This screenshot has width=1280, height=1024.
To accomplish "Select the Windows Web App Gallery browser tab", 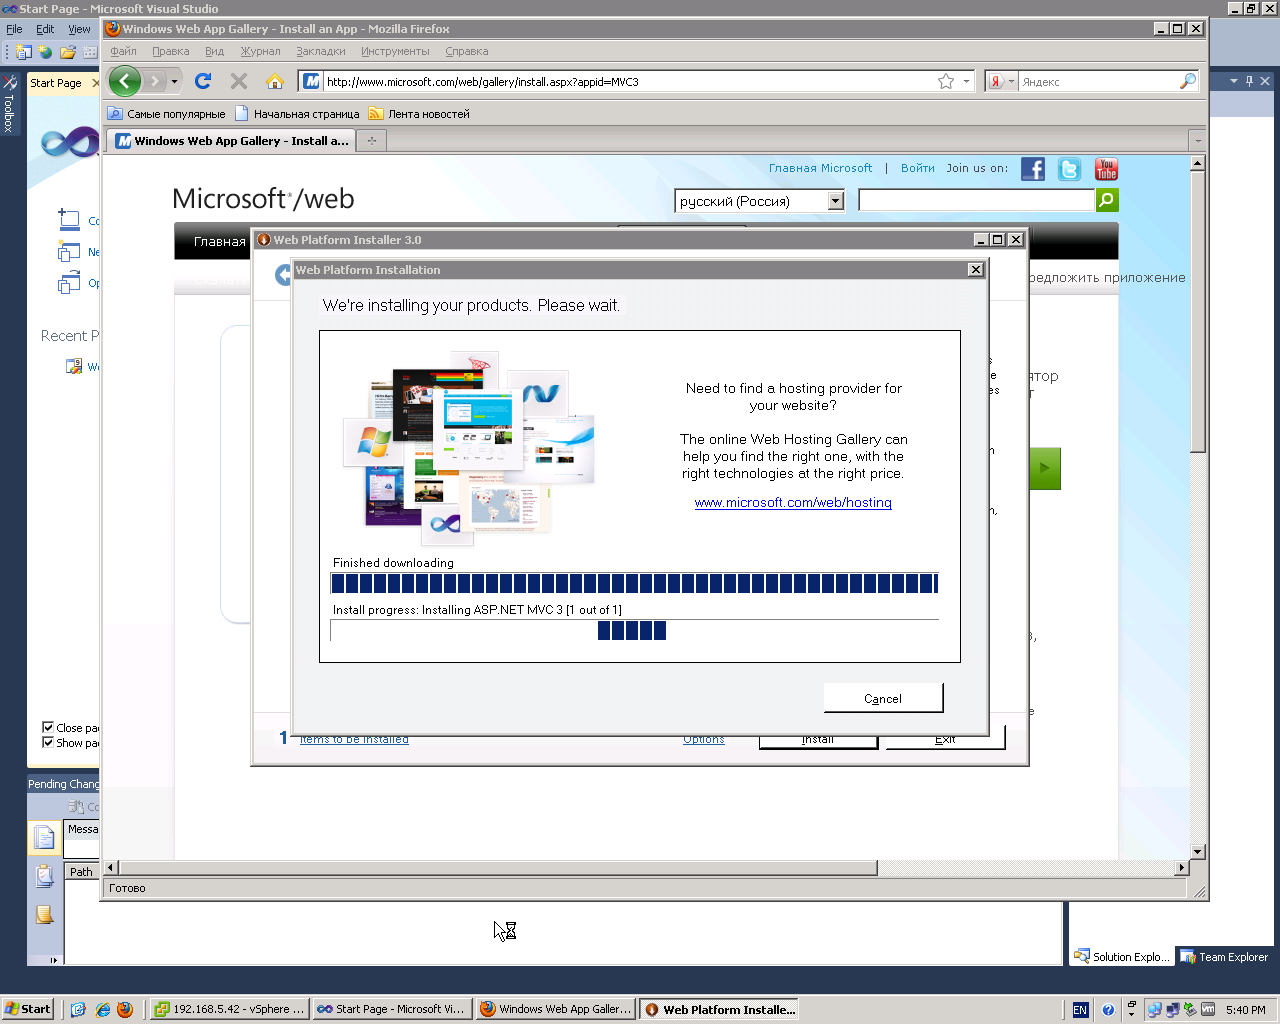I will click(232, 141).
